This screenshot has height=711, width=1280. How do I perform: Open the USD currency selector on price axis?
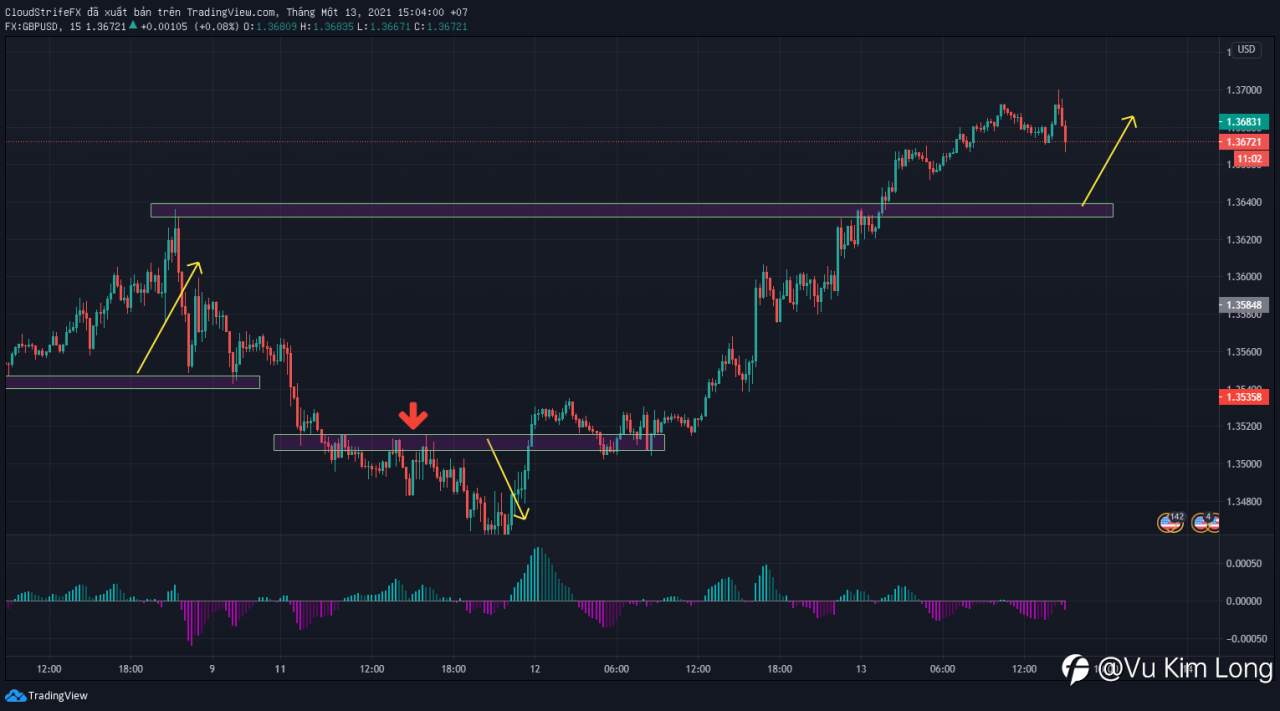(x=1246, y=50)
